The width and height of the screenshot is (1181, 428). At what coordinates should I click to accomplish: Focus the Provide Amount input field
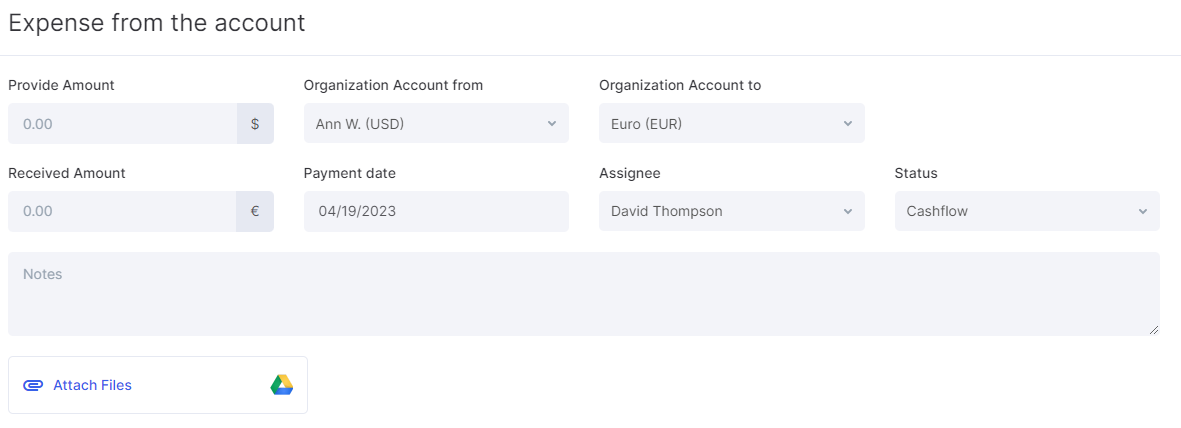[122, 124]
